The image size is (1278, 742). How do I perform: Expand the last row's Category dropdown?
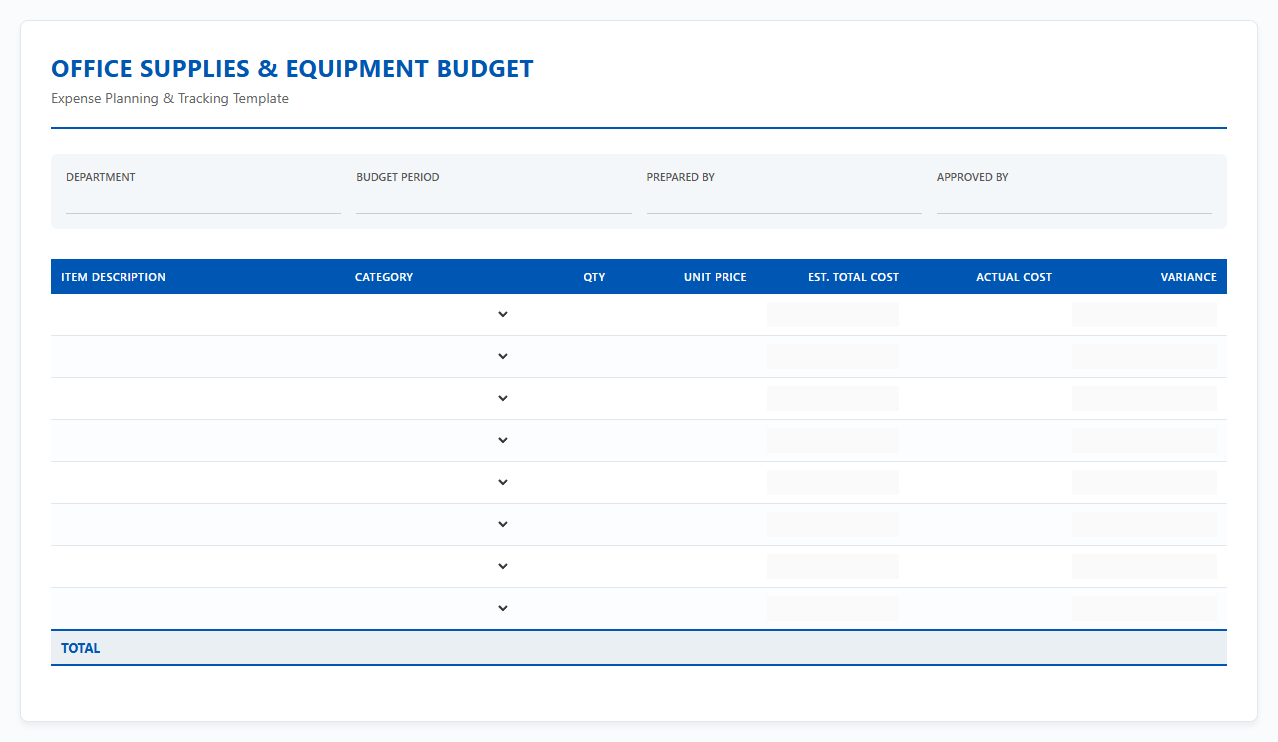(432, 608)
